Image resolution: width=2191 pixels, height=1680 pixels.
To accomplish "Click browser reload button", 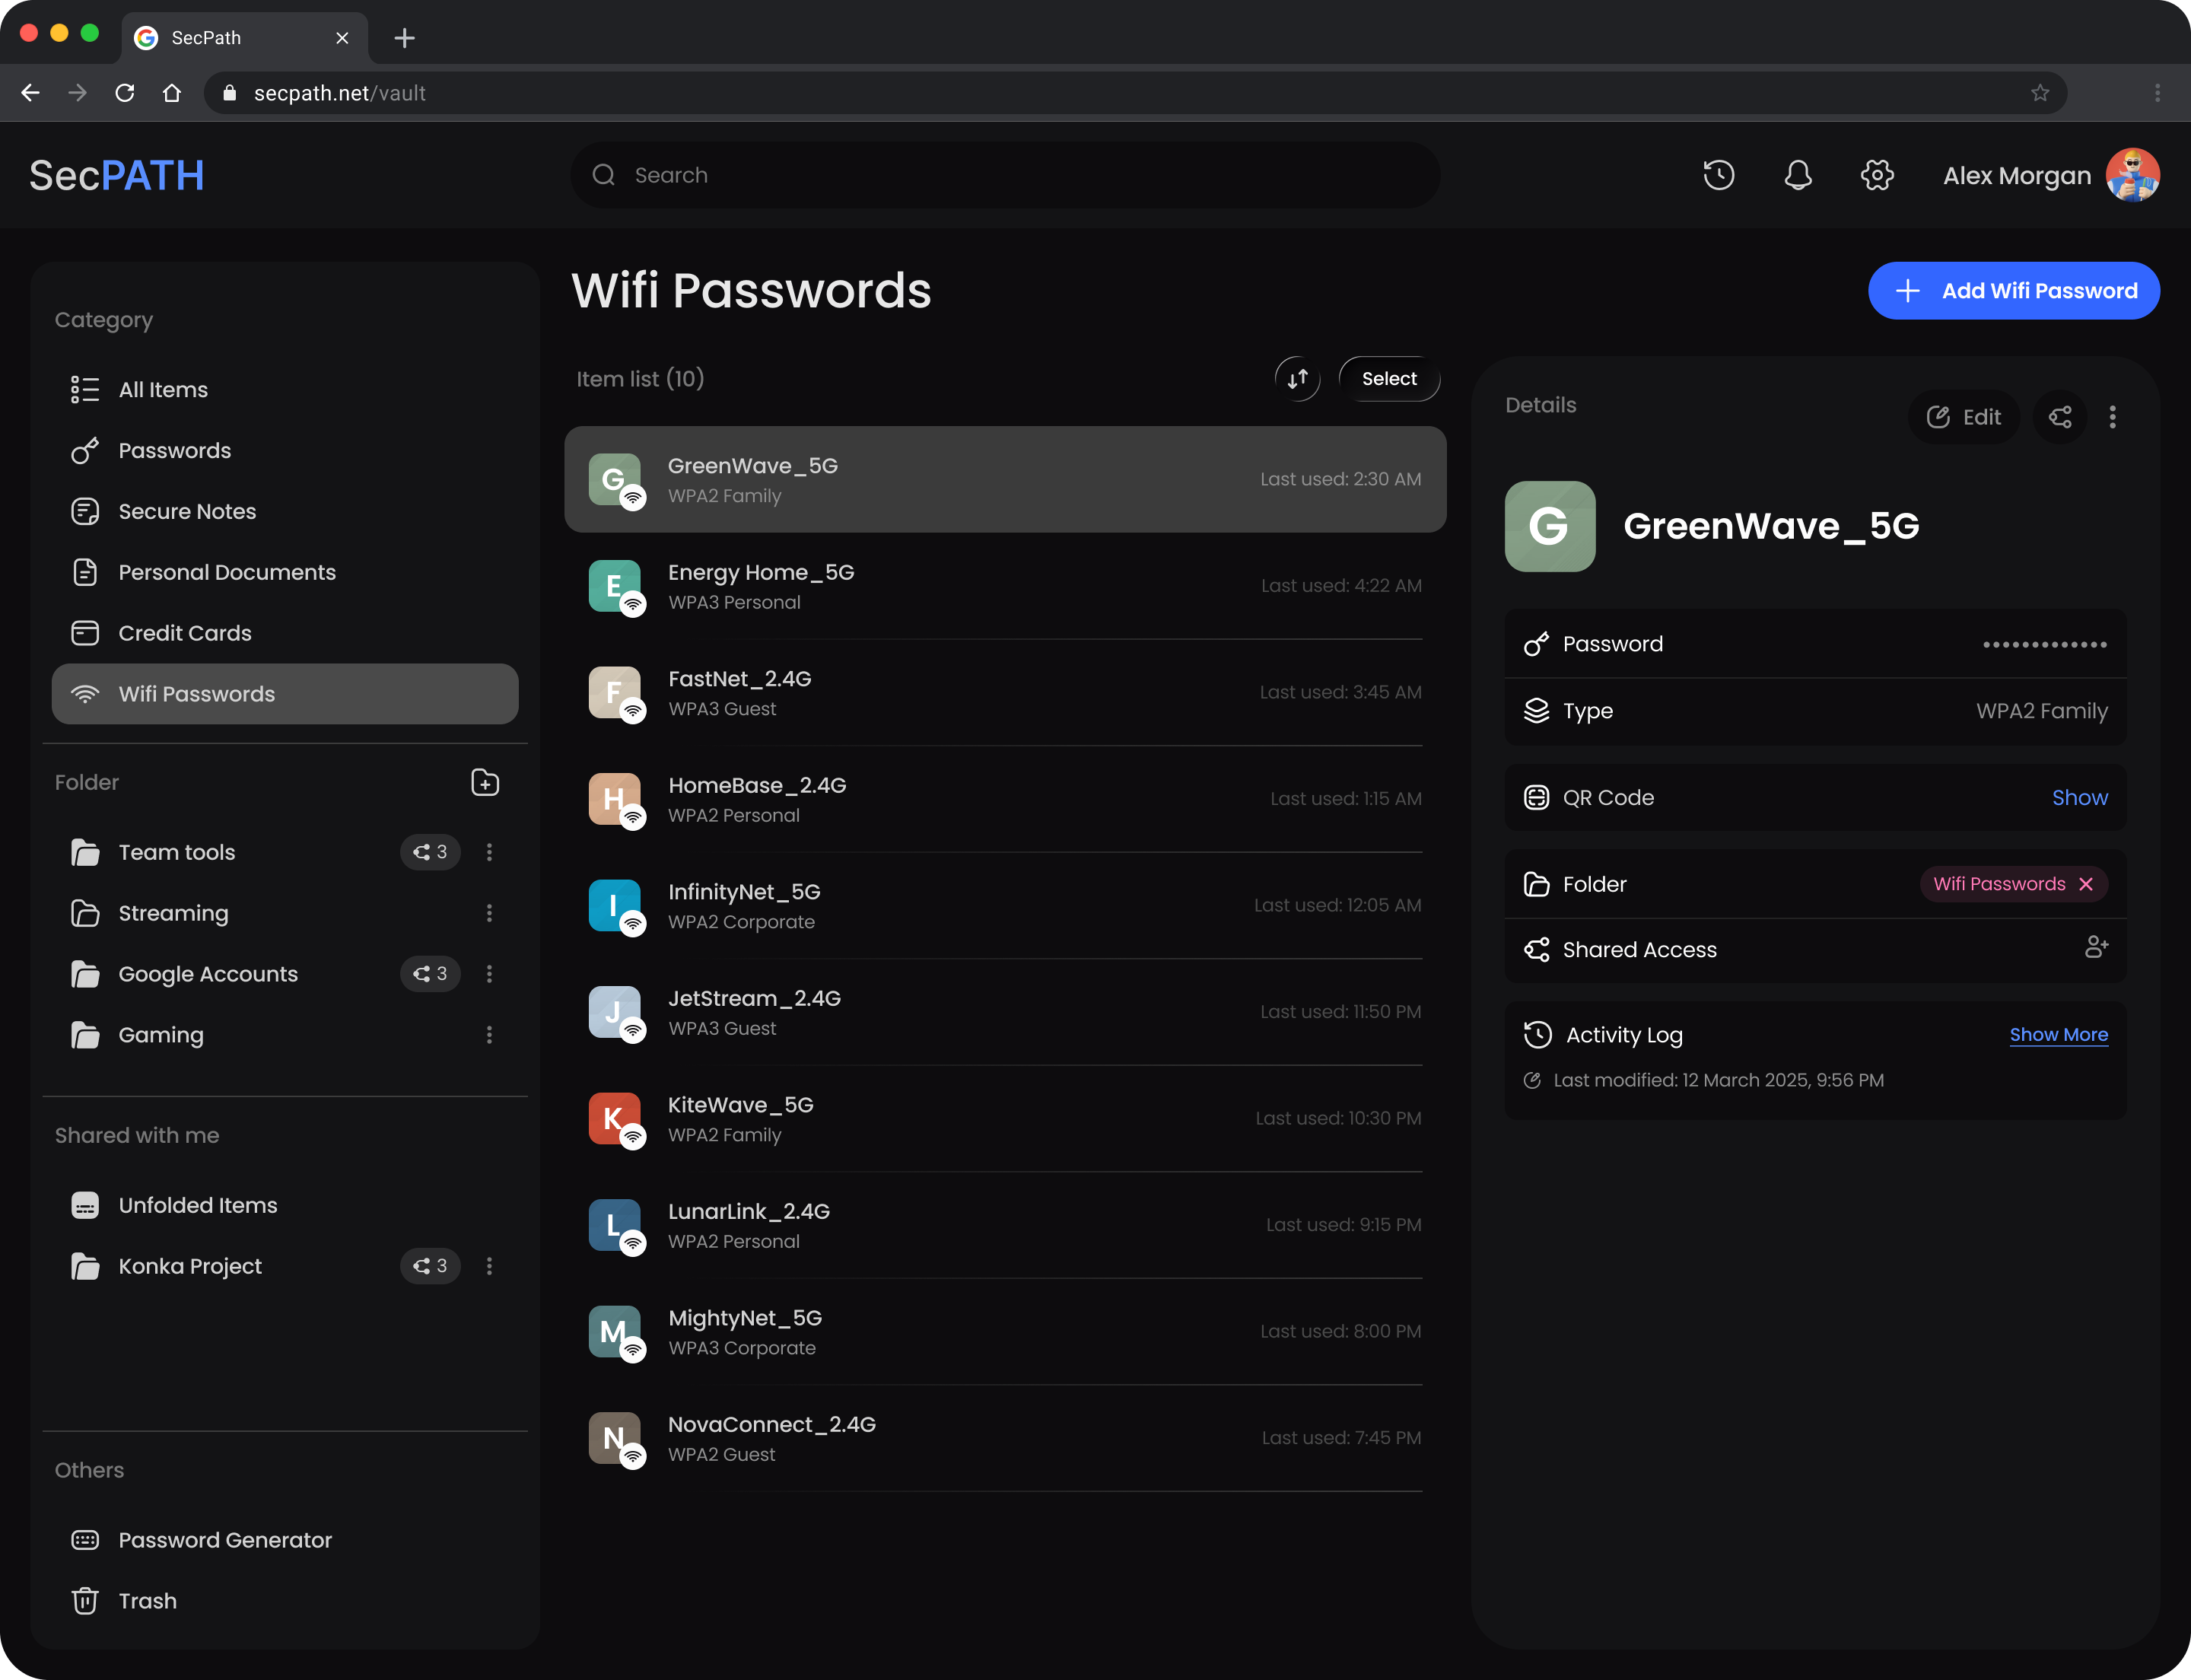I will click(125, 93).
